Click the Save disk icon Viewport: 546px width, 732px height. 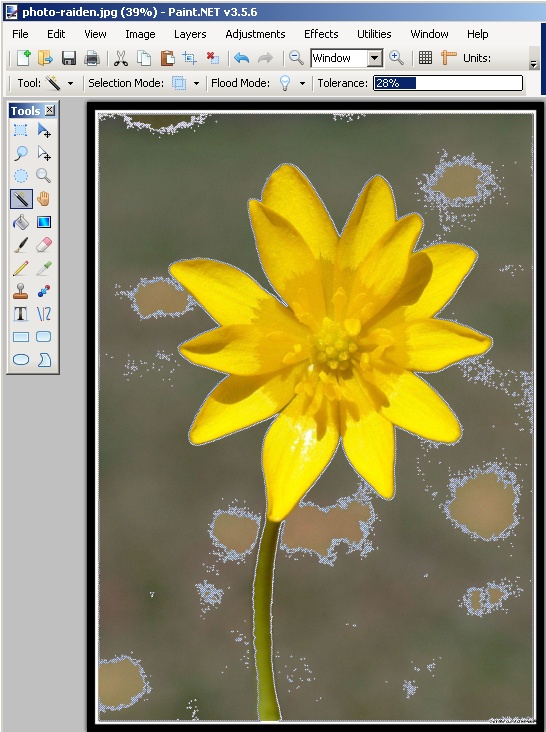coord(69,58)
